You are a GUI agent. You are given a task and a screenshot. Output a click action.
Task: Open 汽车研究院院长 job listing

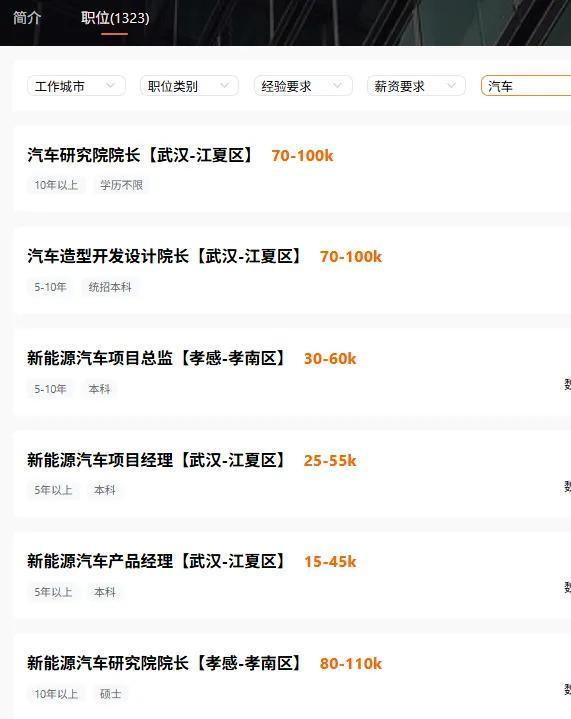click(140, 155)
